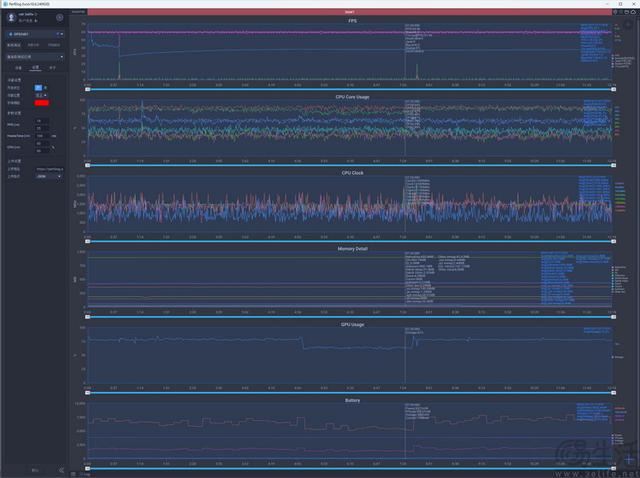Click the circular icon beside the user profile
The image size is (640, 478).
[59, 18]
